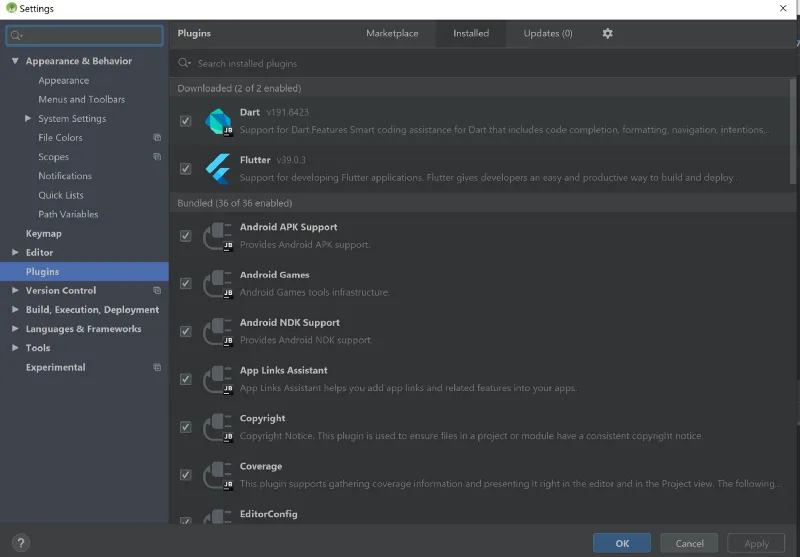Select Plugins in settings tree
This screenshot has height=557, width=800.
tap(84, 271)
